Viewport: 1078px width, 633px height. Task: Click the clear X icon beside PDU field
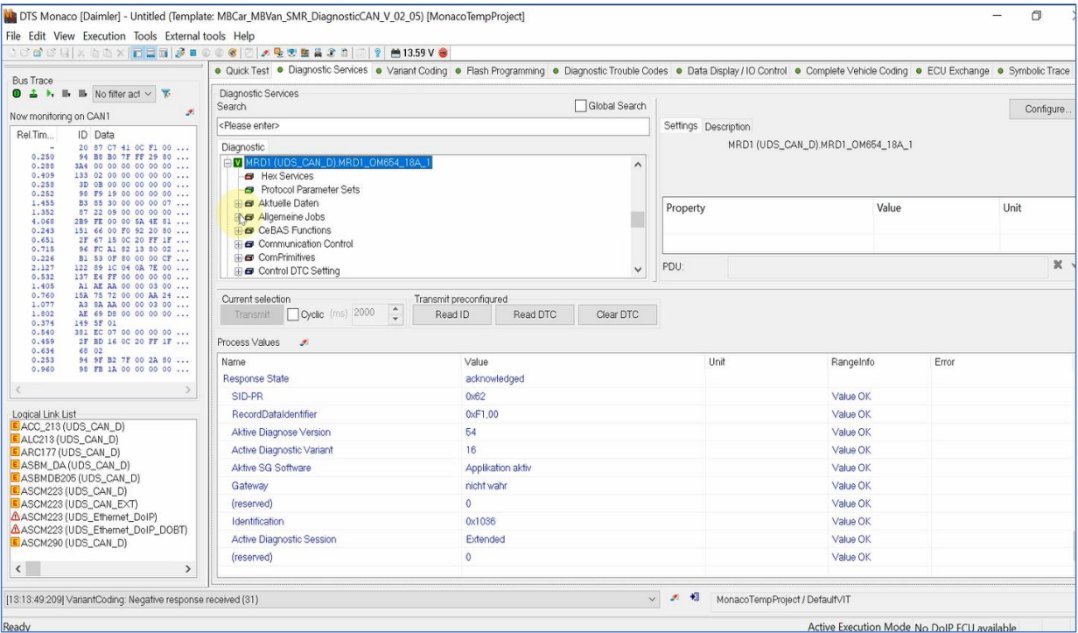[1057, 266]
